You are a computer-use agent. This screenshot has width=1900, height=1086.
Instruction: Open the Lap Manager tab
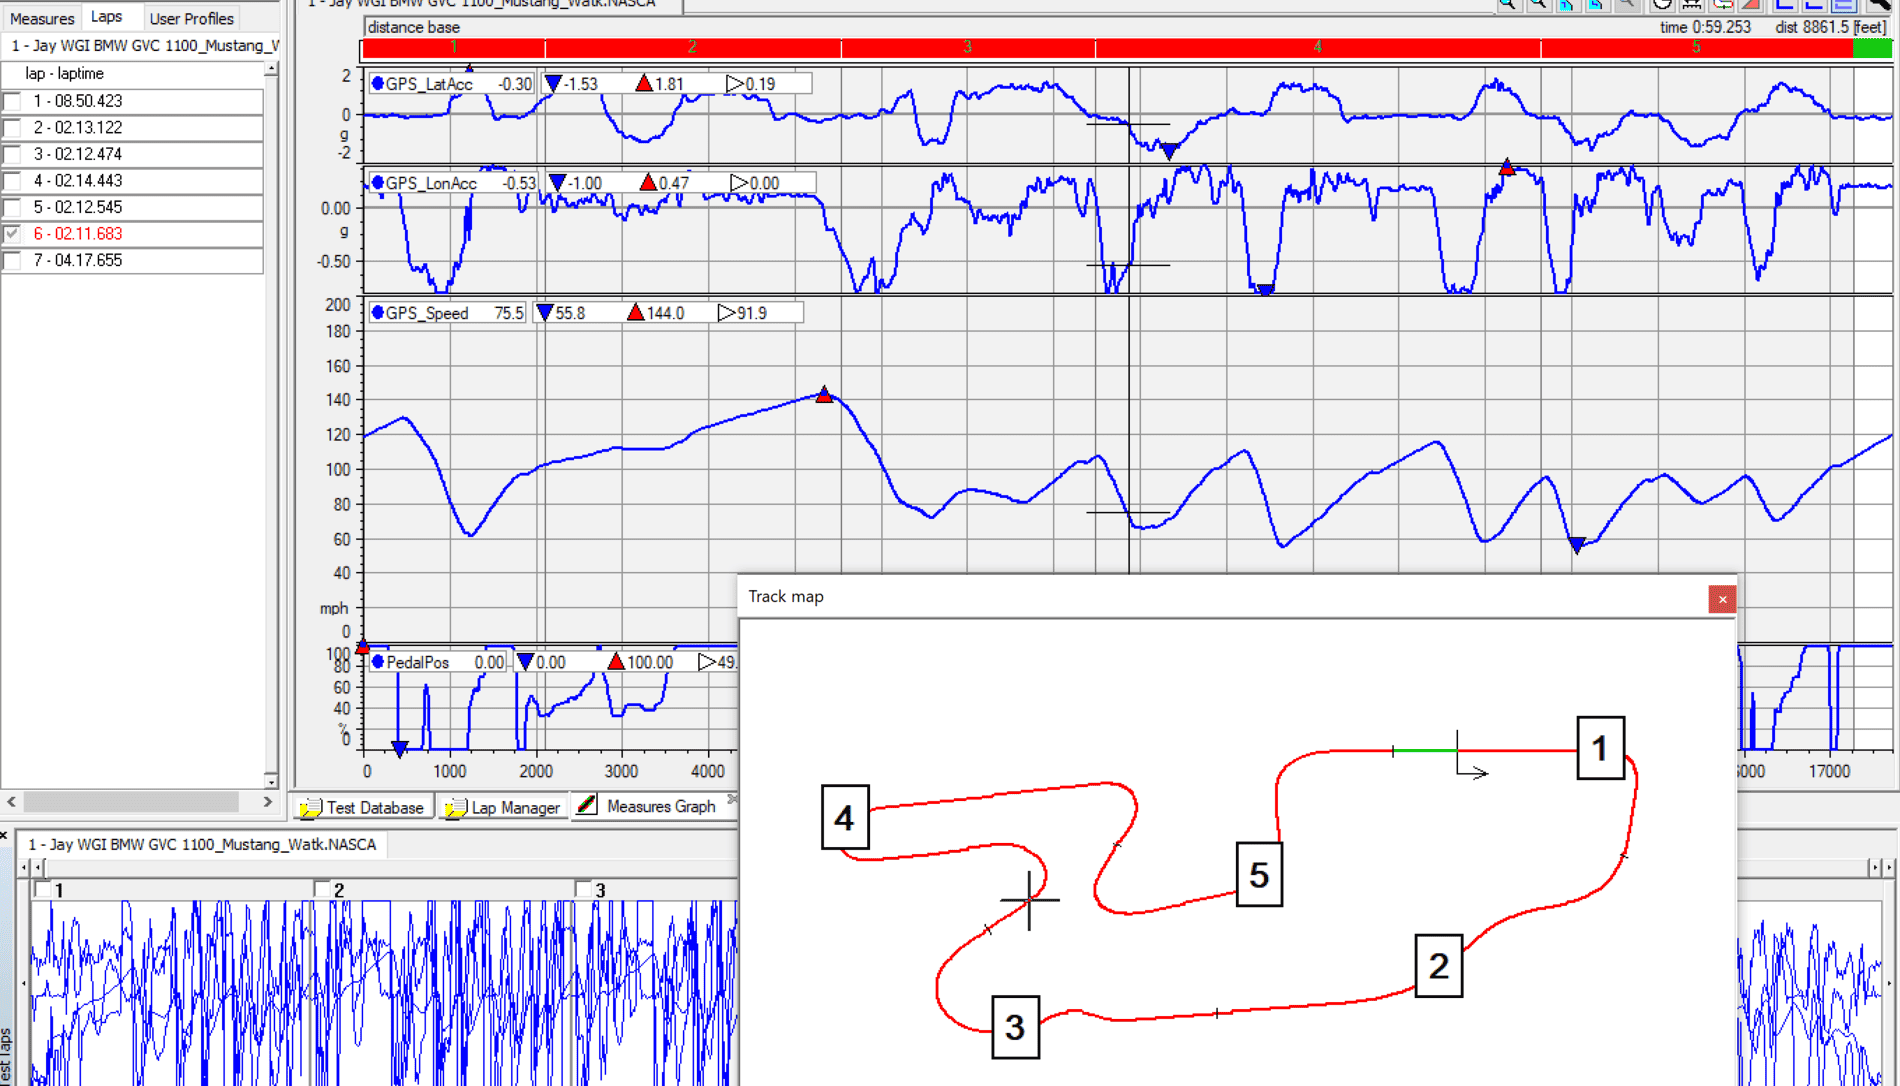503,807
